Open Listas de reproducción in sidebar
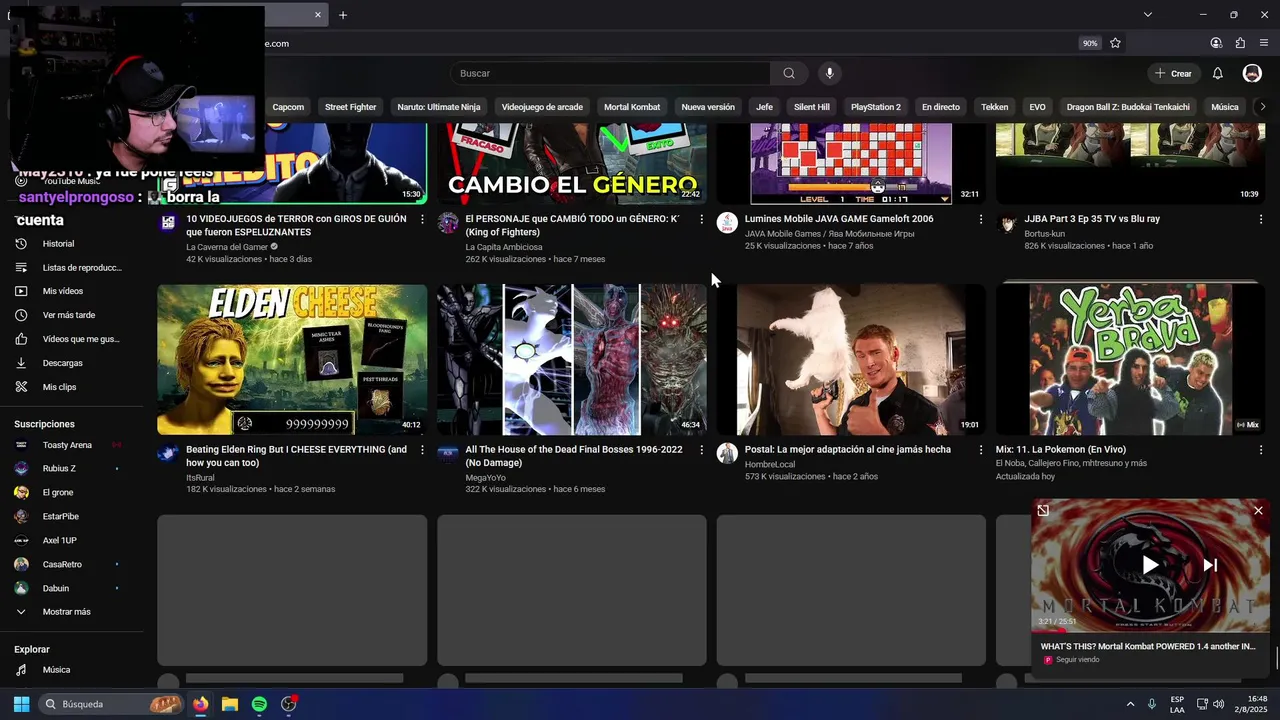This screenshot has width=1280, height=720. click(x=72, y=268)
